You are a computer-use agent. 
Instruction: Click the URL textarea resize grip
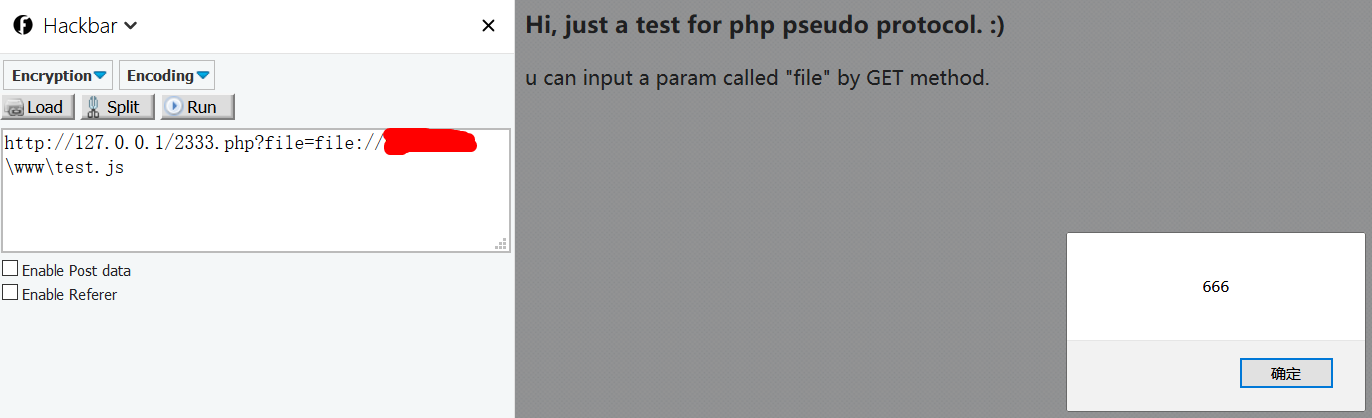coord(501,243)
